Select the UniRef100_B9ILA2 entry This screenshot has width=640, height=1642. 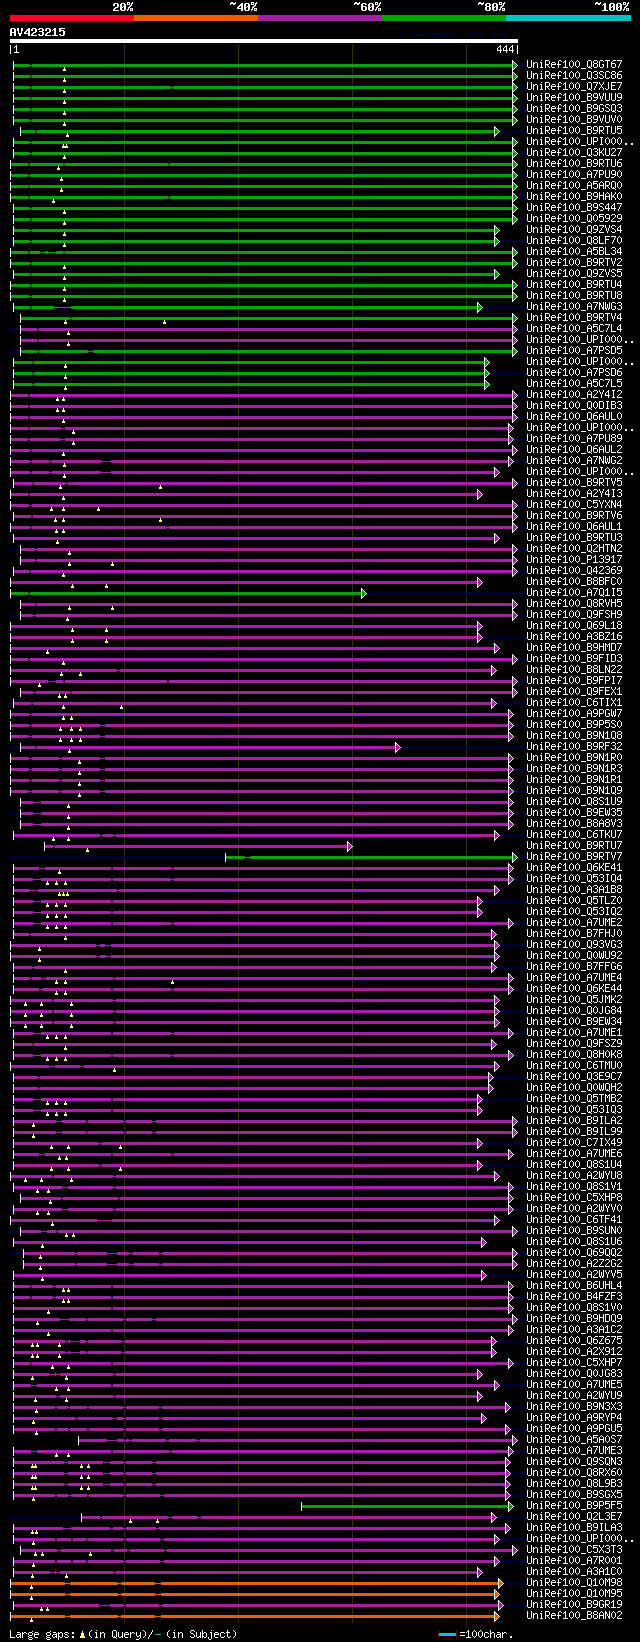[574, 1121]
